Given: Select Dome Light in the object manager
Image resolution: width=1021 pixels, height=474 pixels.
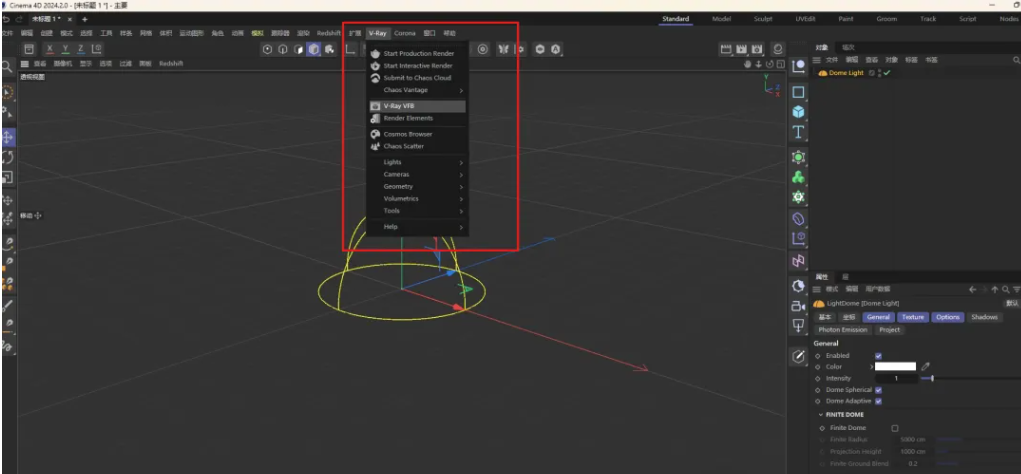Looking at the screenshot, I should 840,73.
